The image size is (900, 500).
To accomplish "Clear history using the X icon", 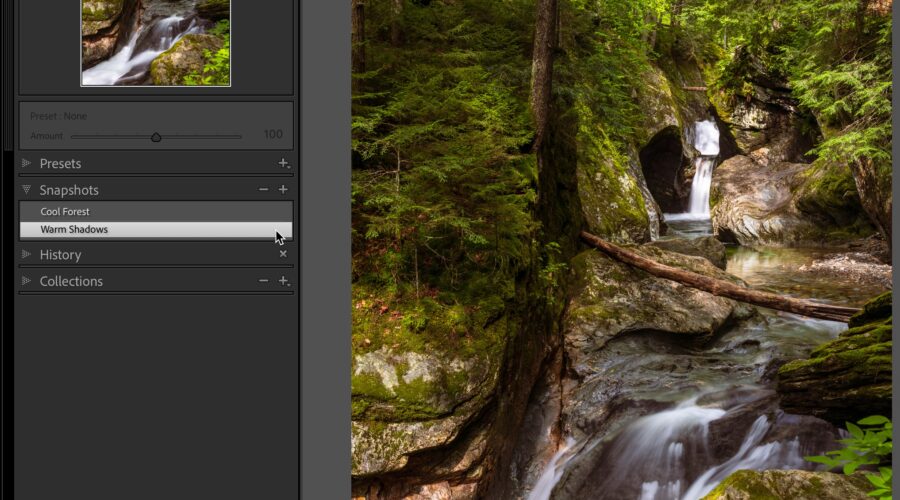I will pos(283,254).
